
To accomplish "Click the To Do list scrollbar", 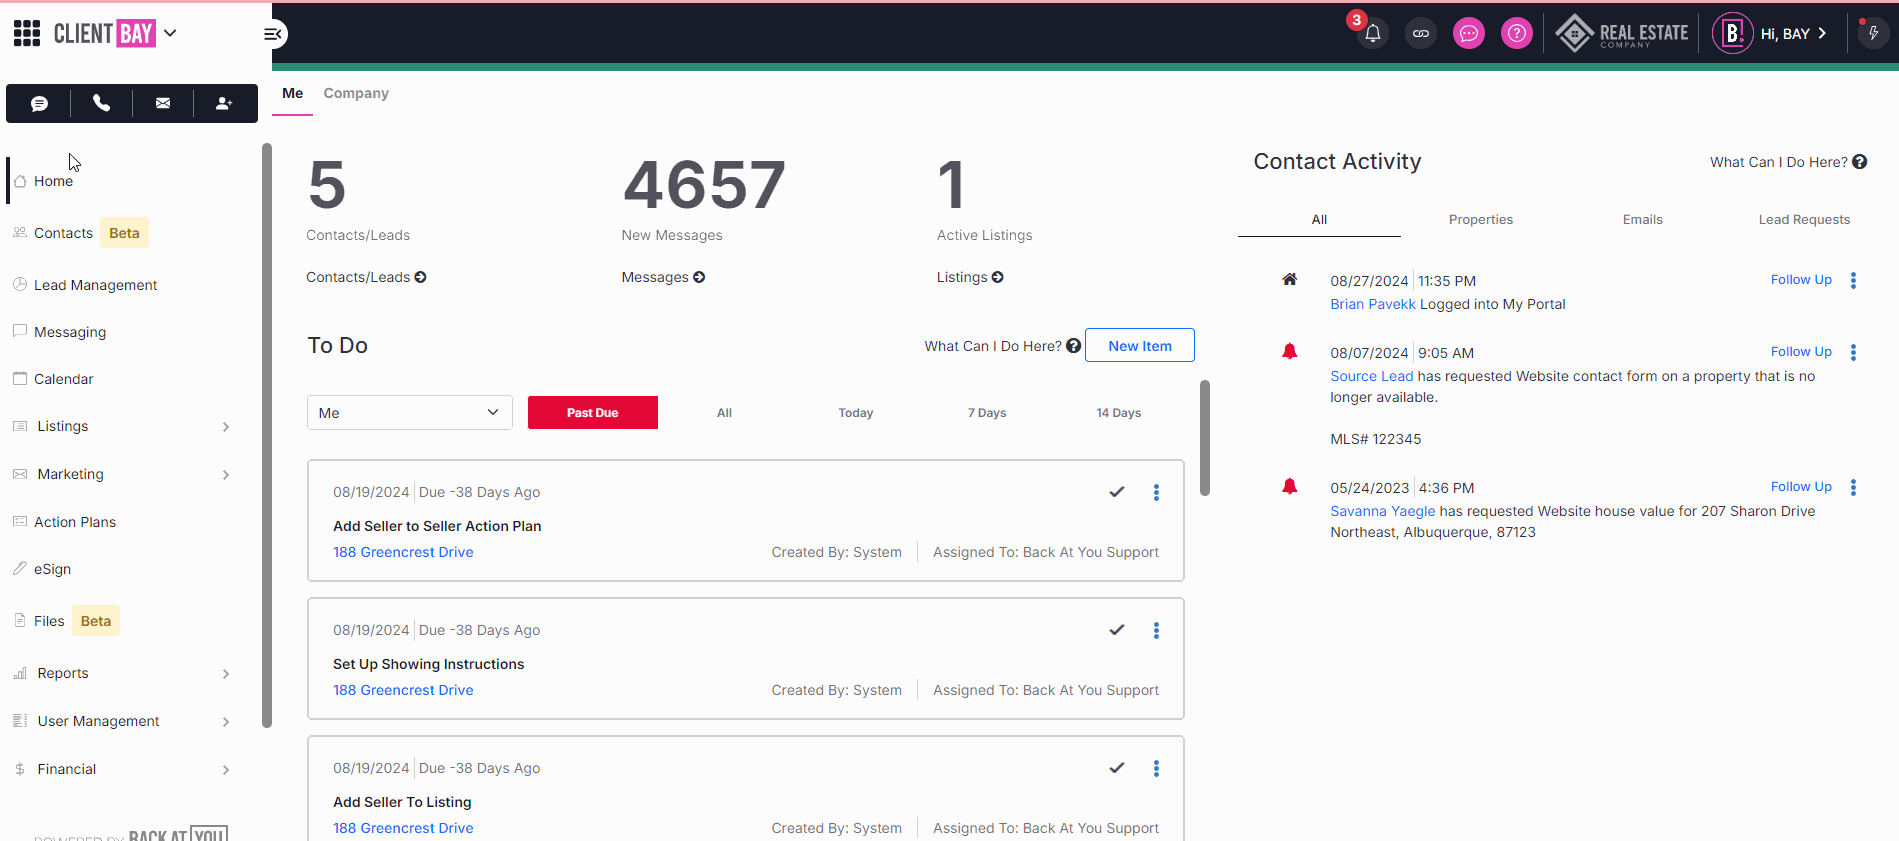I will (1205, 438).
